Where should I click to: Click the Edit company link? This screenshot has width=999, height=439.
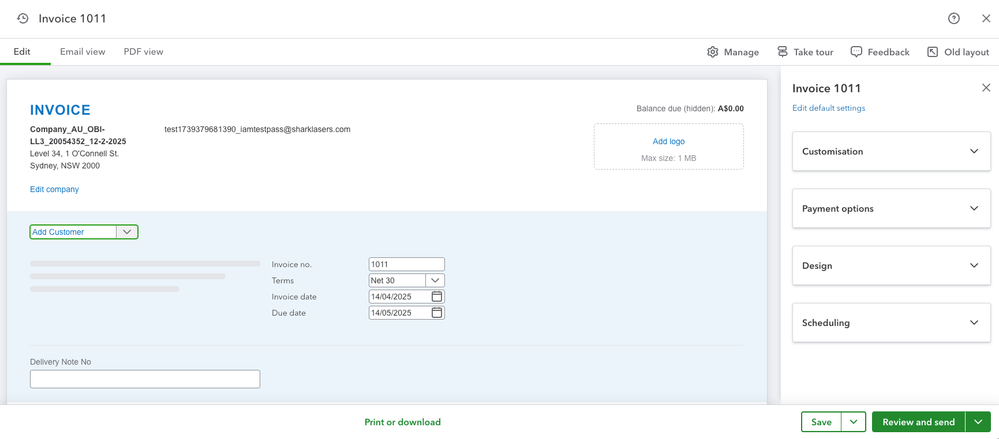click(54, 189)
